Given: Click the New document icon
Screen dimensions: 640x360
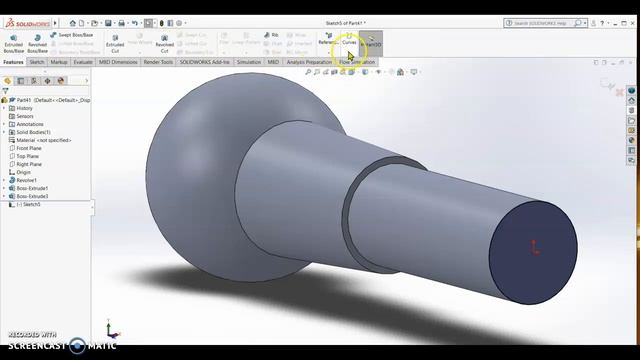Looking at the screenshot, I should (x=82, y=23).
